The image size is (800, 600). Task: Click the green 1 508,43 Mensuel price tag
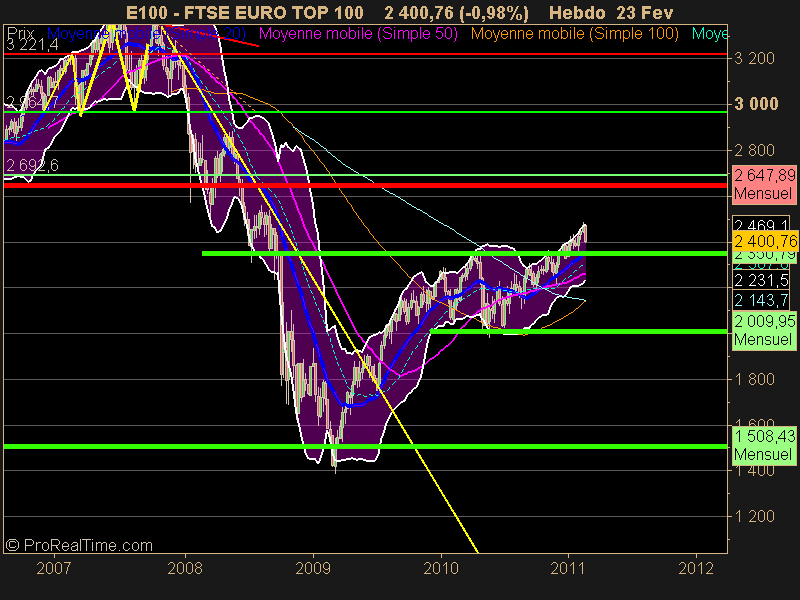point(764,445)
